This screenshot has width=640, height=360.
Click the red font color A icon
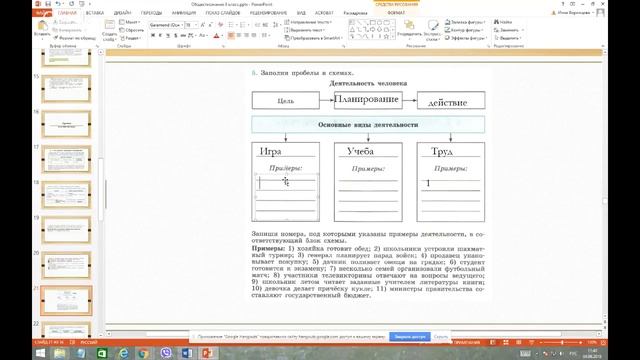coord(216,36)
